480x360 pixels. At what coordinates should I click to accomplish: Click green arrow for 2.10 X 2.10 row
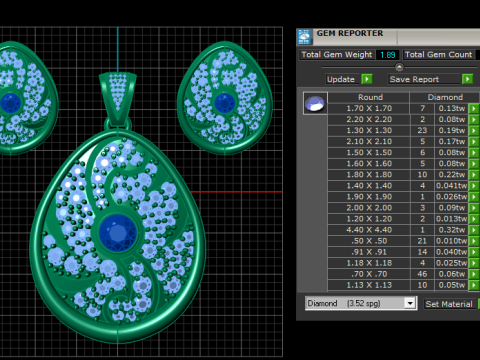474,141
